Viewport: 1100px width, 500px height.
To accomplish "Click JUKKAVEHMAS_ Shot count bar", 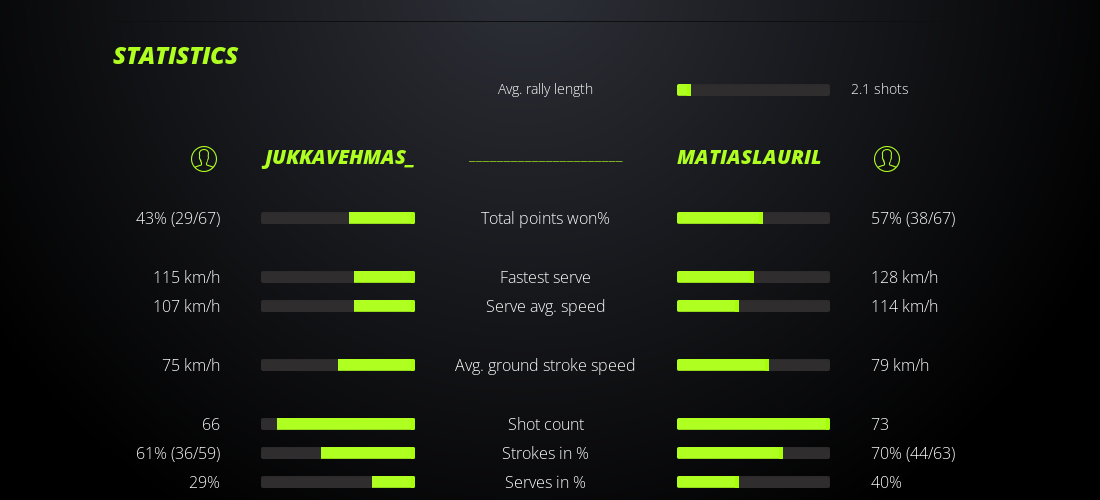I will tap(338, 424).
